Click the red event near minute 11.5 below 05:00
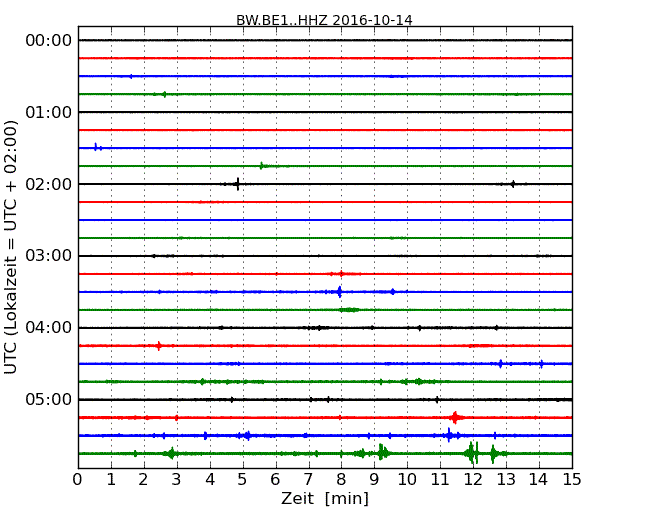 tap(455, 417)
